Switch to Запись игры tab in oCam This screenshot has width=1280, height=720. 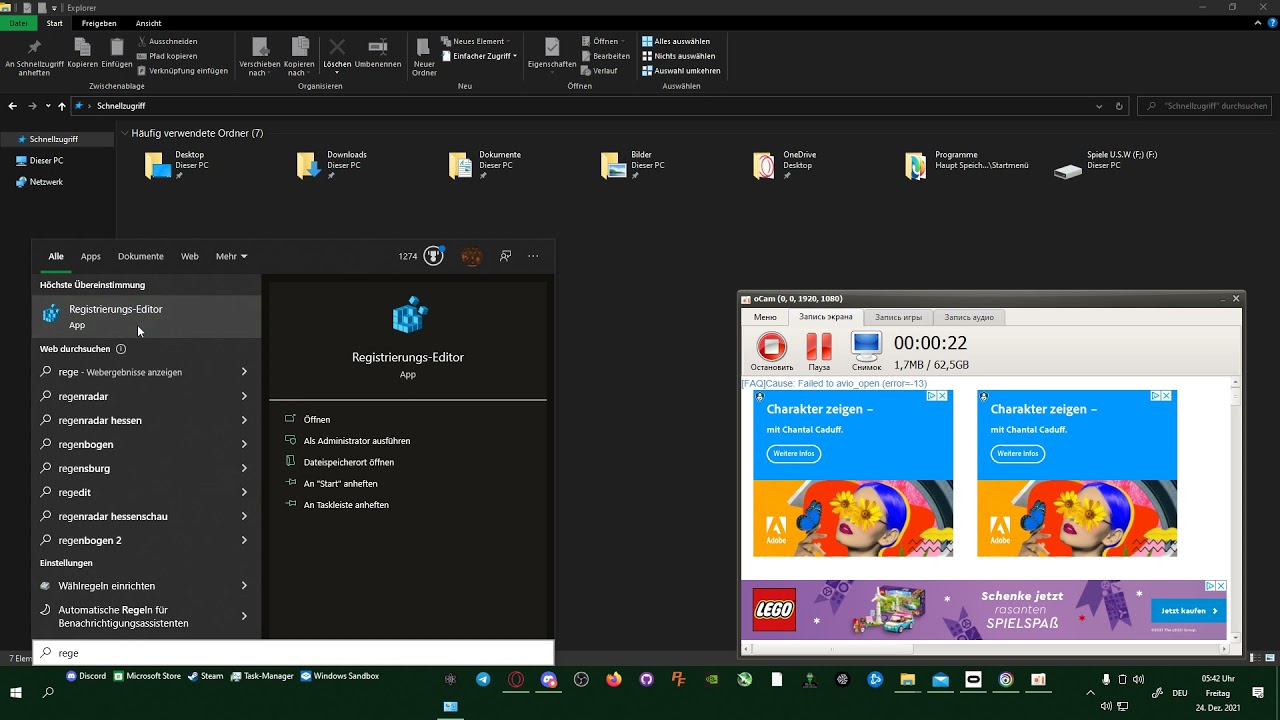pyautogui.click(x=898, y=317)
